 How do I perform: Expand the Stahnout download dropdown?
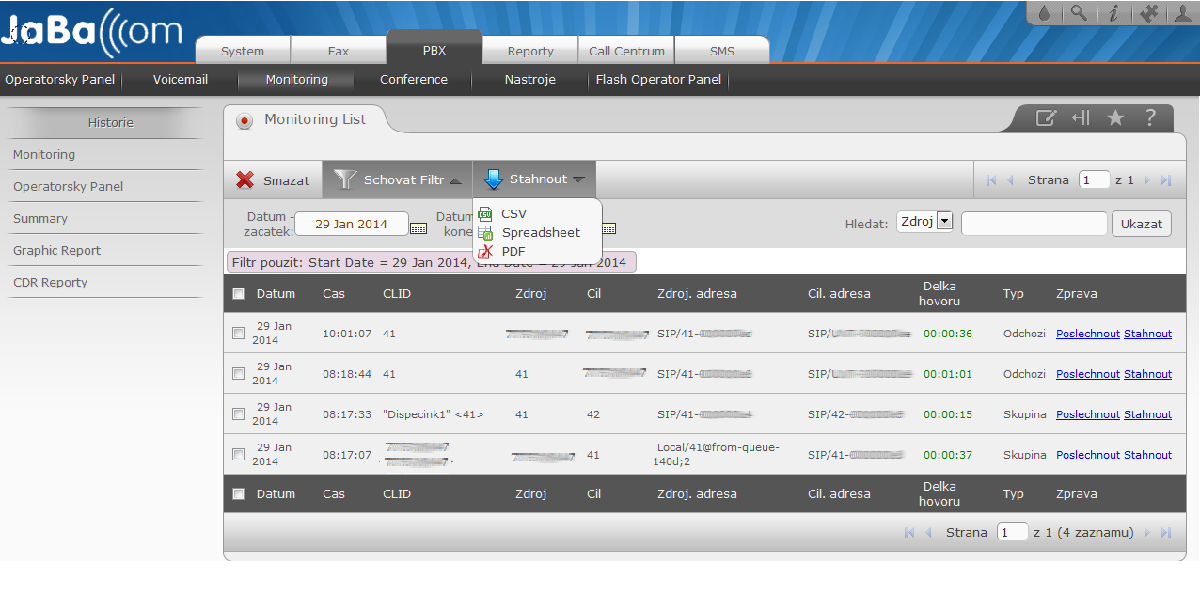click(535, 180)
